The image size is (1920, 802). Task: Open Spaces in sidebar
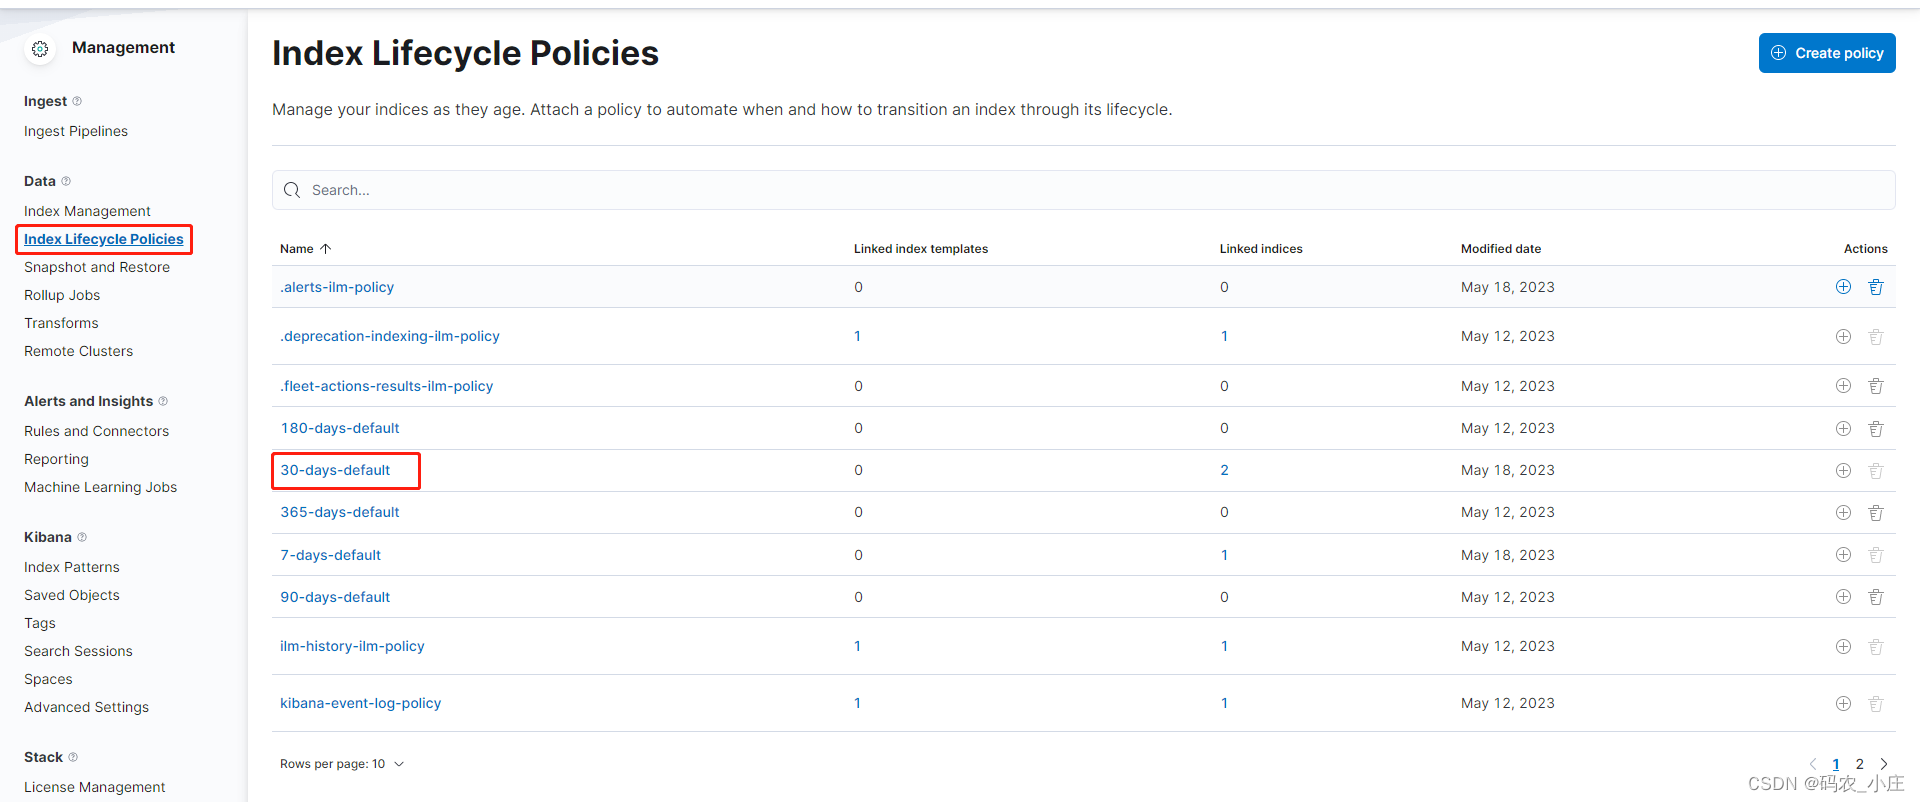[x=48, y=679]
